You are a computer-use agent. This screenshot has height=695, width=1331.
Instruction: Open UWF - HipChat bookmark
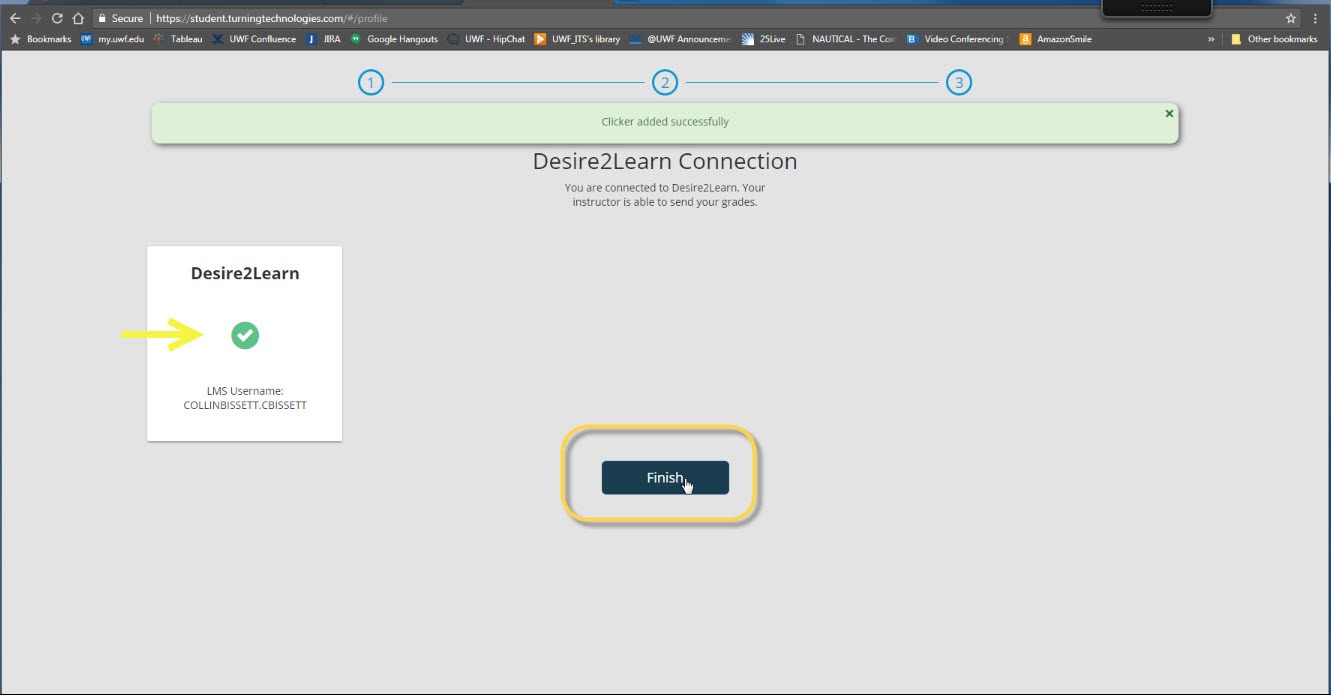click(486, 39)
